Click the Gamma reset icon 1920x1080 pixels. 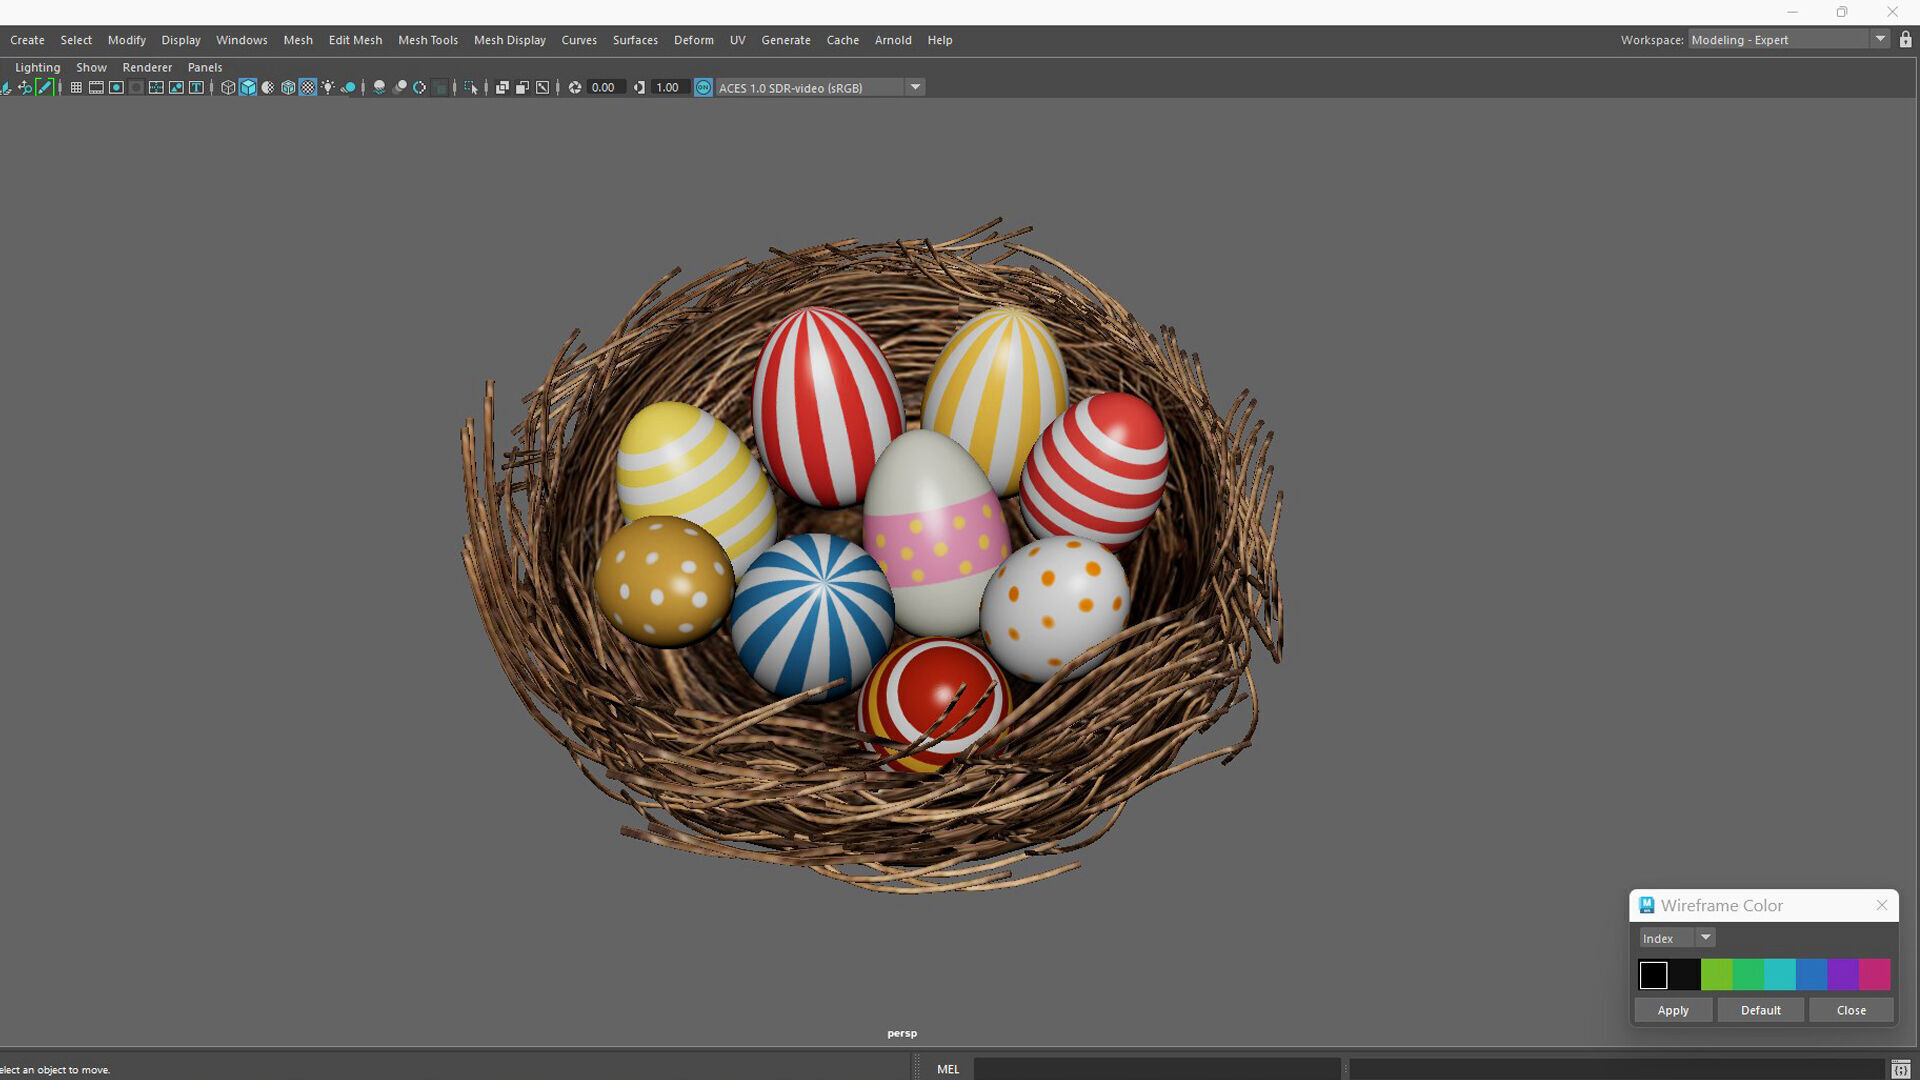[x=639, y=87]
